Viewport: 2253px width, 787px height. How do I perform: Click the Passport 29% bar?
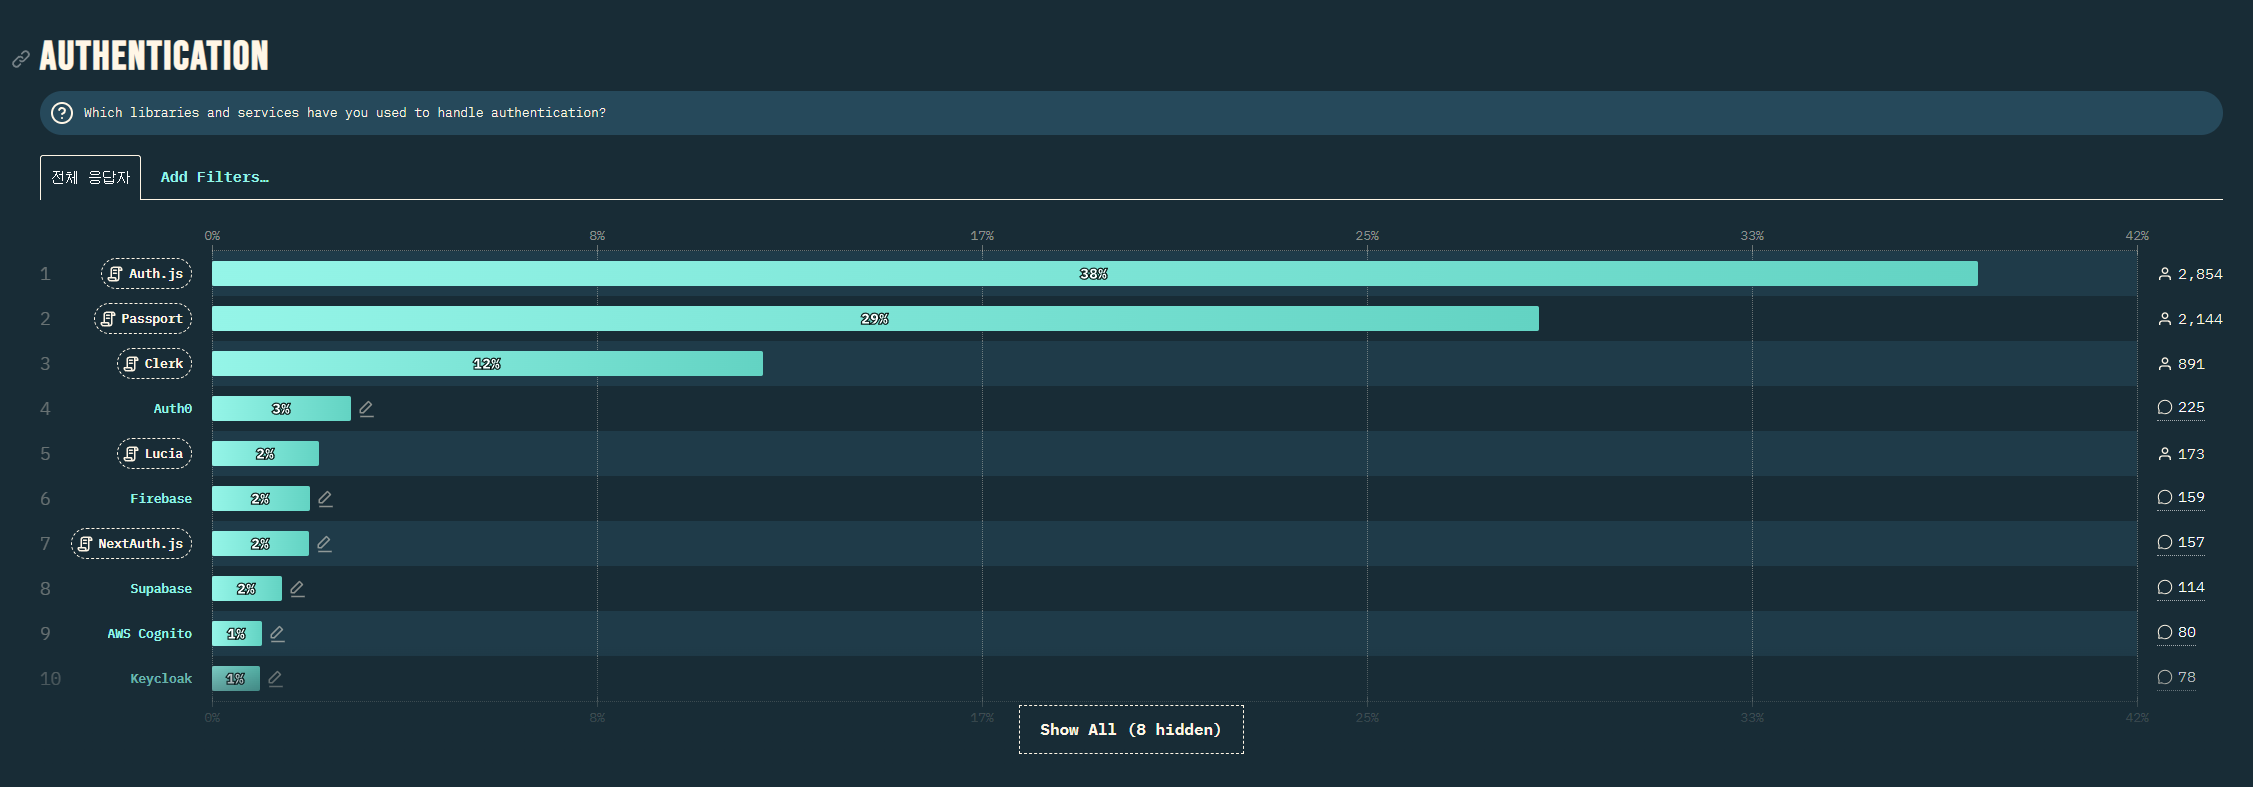pyautogui.click(x=875, y=319)
